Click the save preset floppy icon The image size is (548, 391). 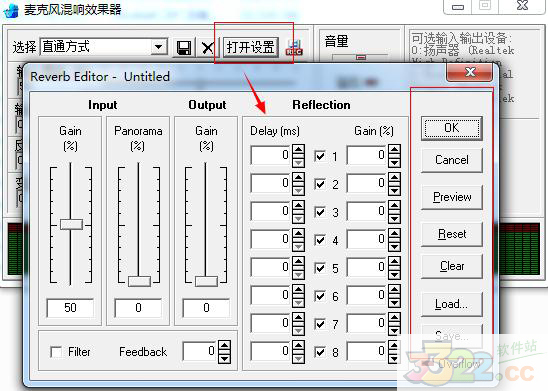[183, 47]
